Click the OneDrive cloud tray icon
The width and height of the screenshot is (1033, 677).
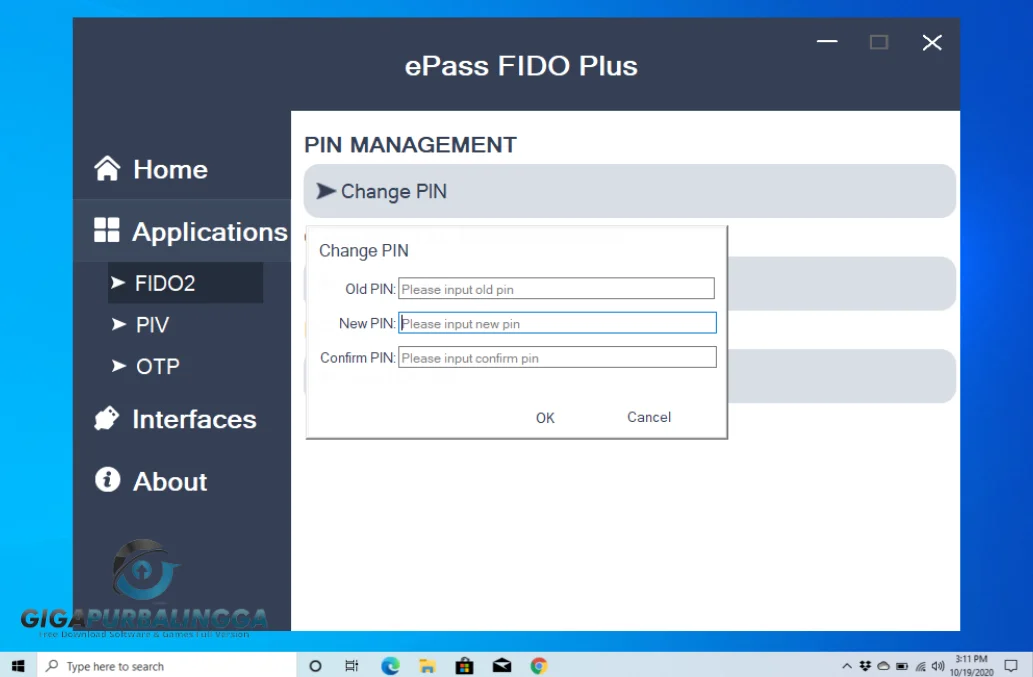pyautogui.click(x=883, y=666)
